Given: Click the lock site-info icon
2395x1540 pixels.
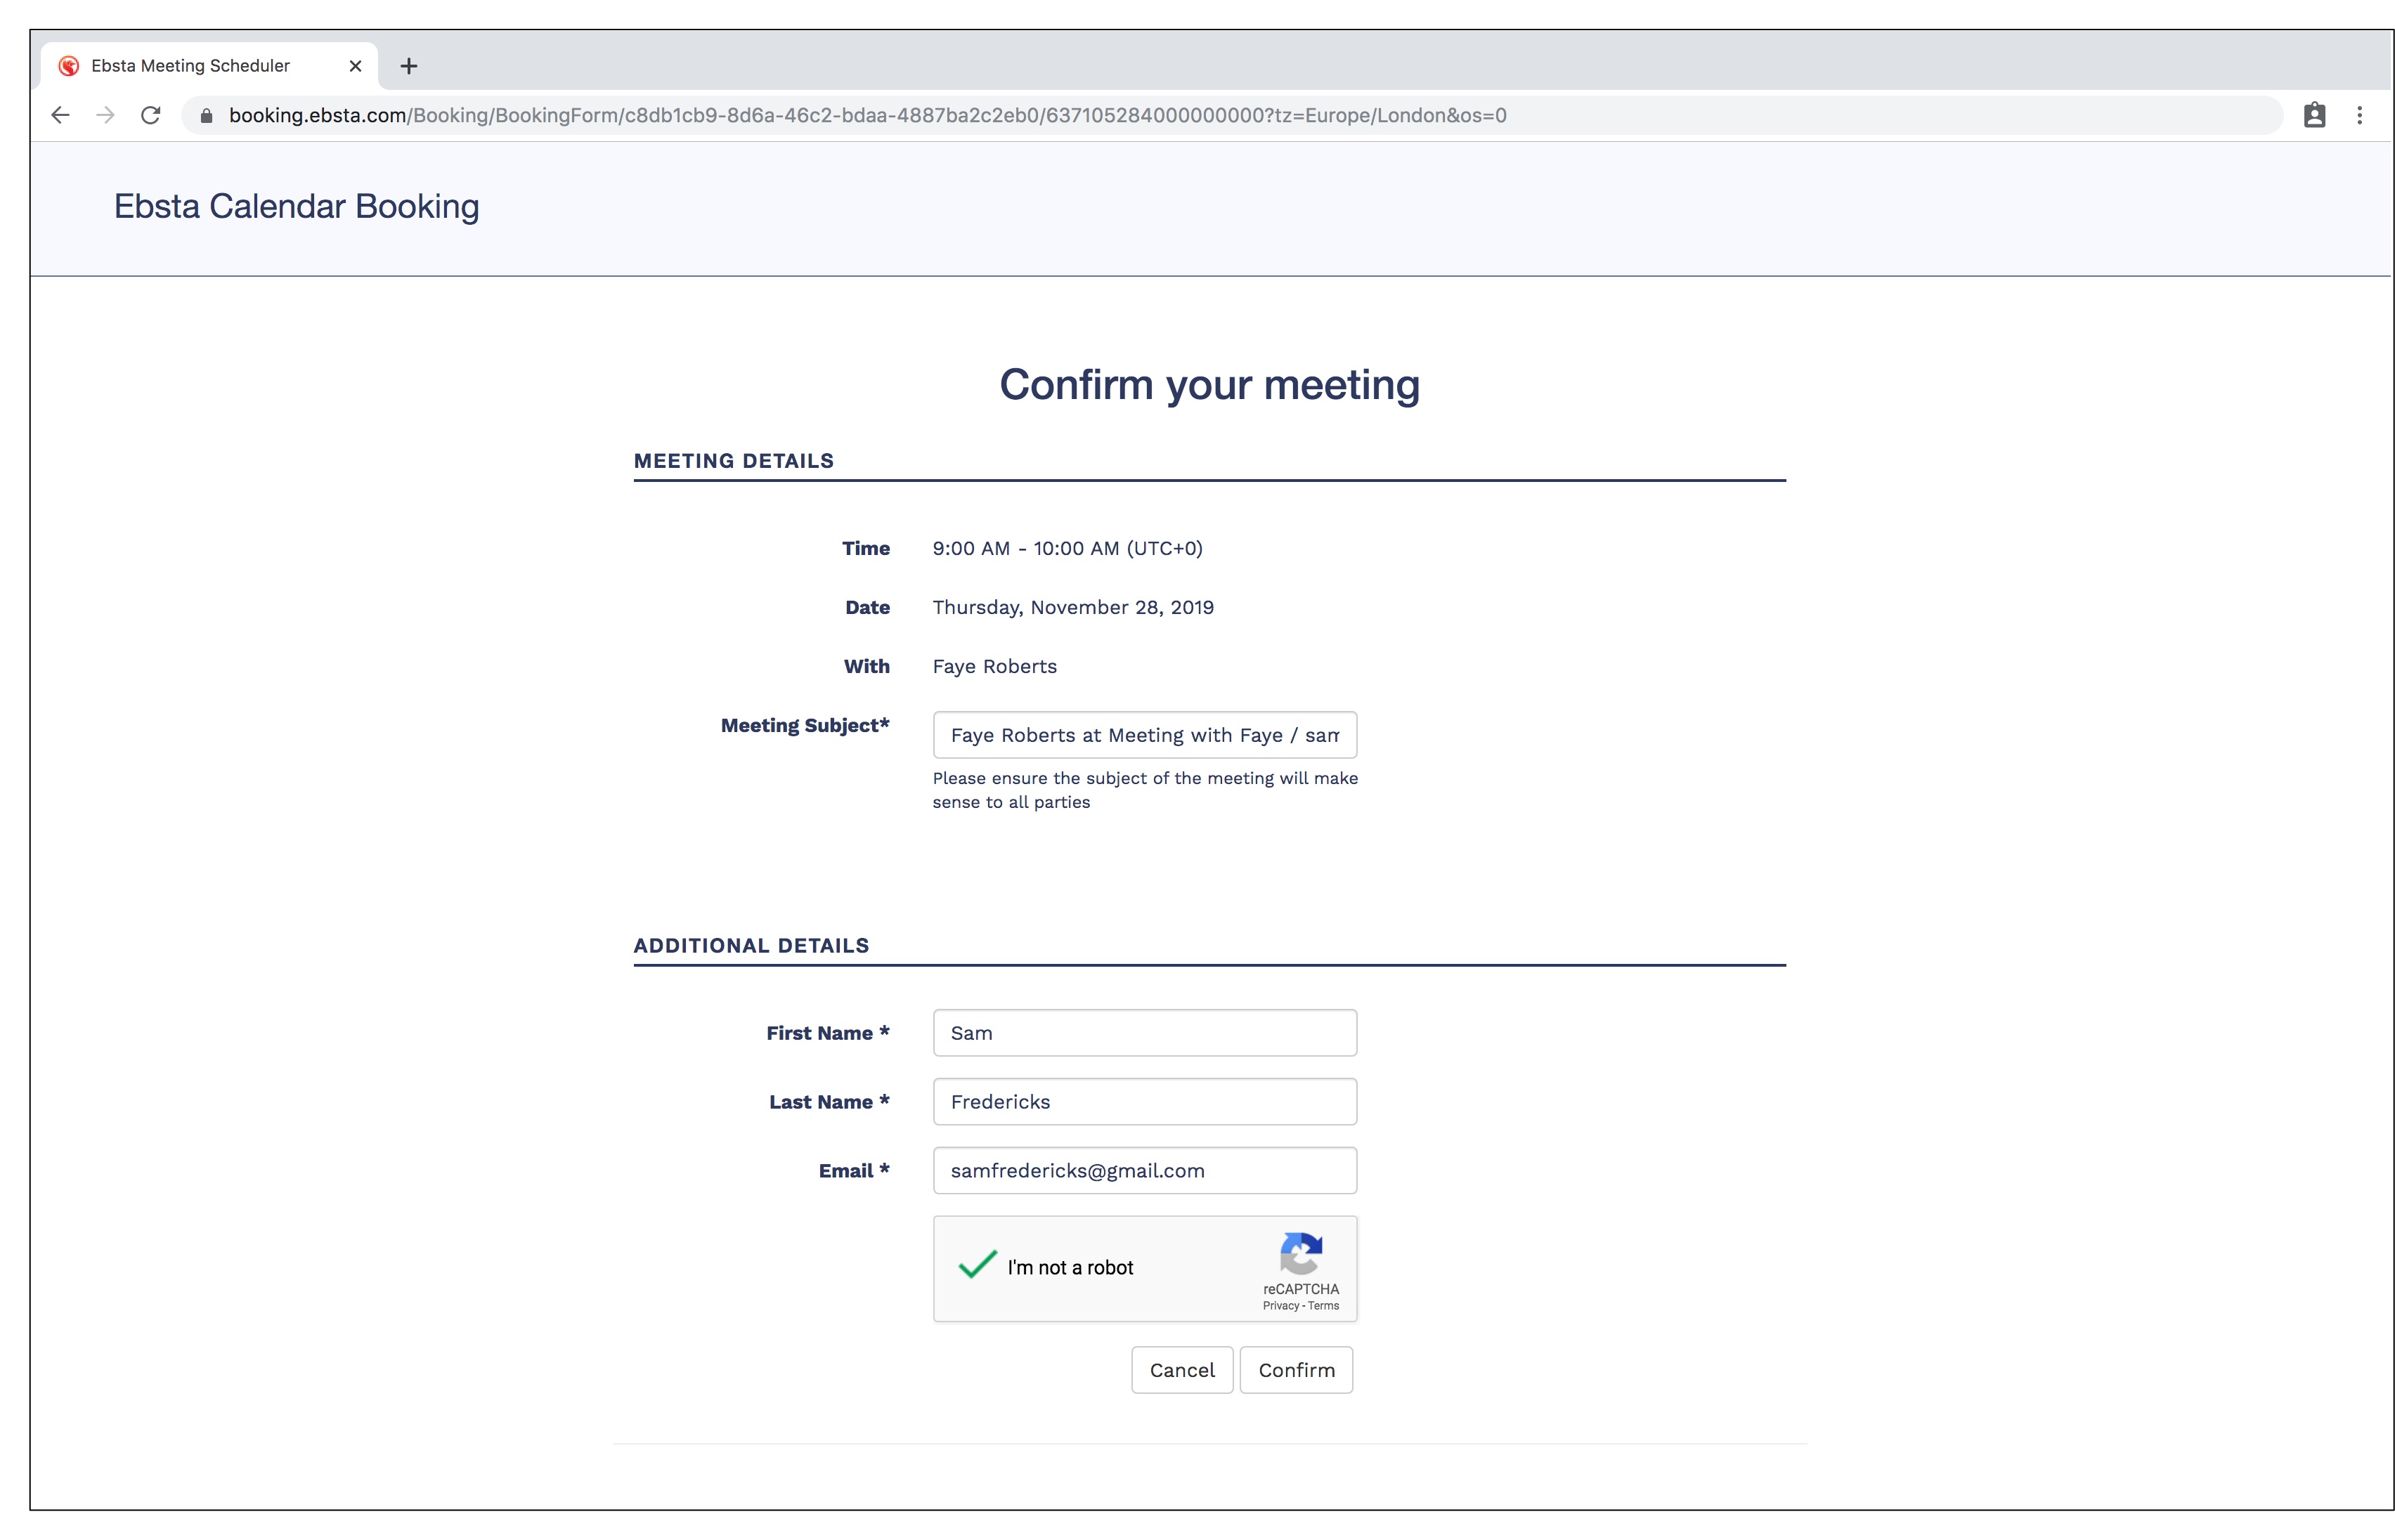Looking at the screenshot, I should click(x=207, y=115).
